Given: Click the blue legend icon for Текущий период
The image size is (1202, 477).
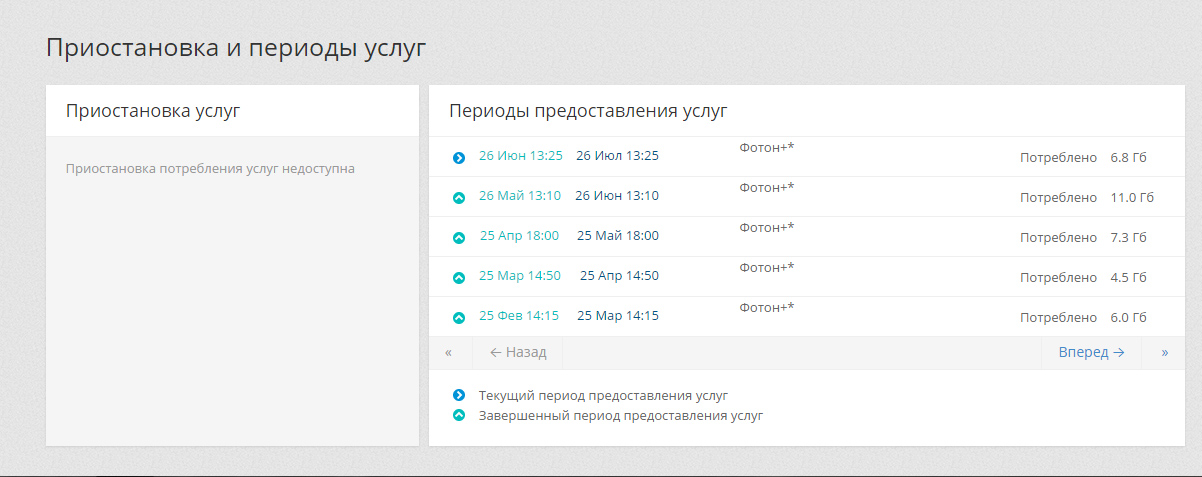Looking at the screenshot, I should coord(459,395).
